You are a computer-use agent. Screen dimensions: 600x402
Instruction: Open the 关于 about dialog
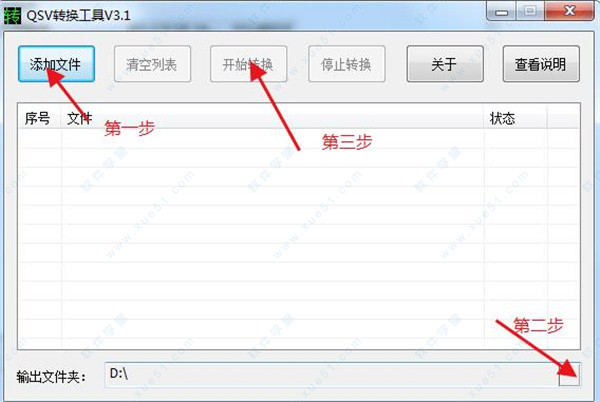pyautogui.click(x=445, y=64)
